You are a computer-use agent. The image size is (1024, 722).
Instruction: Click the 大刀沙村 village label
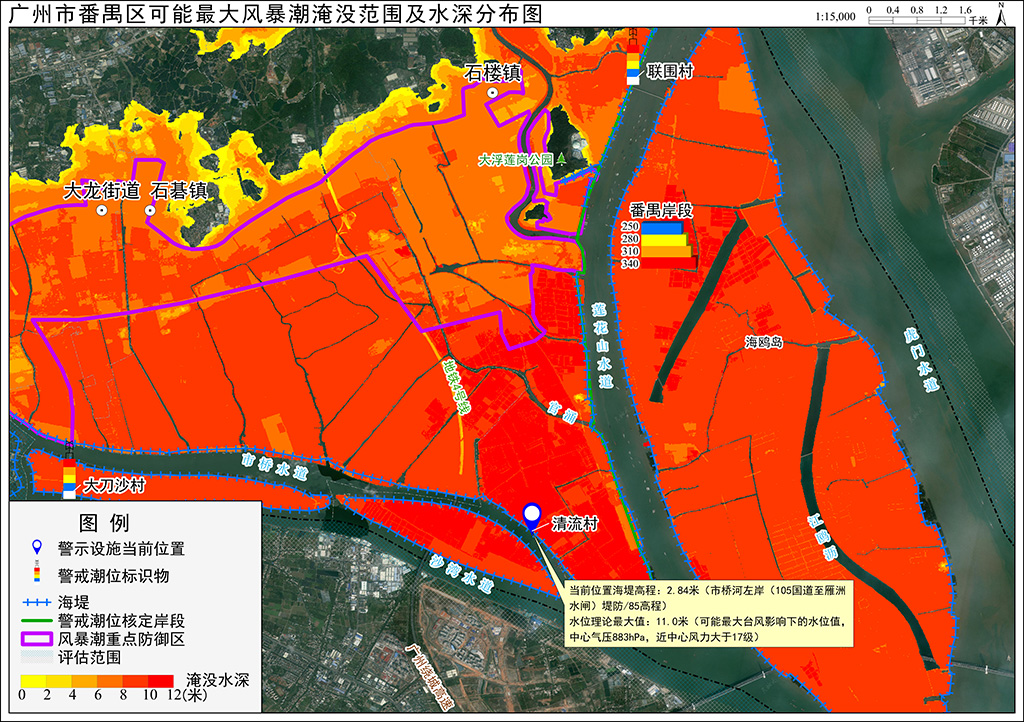[114, 485]
